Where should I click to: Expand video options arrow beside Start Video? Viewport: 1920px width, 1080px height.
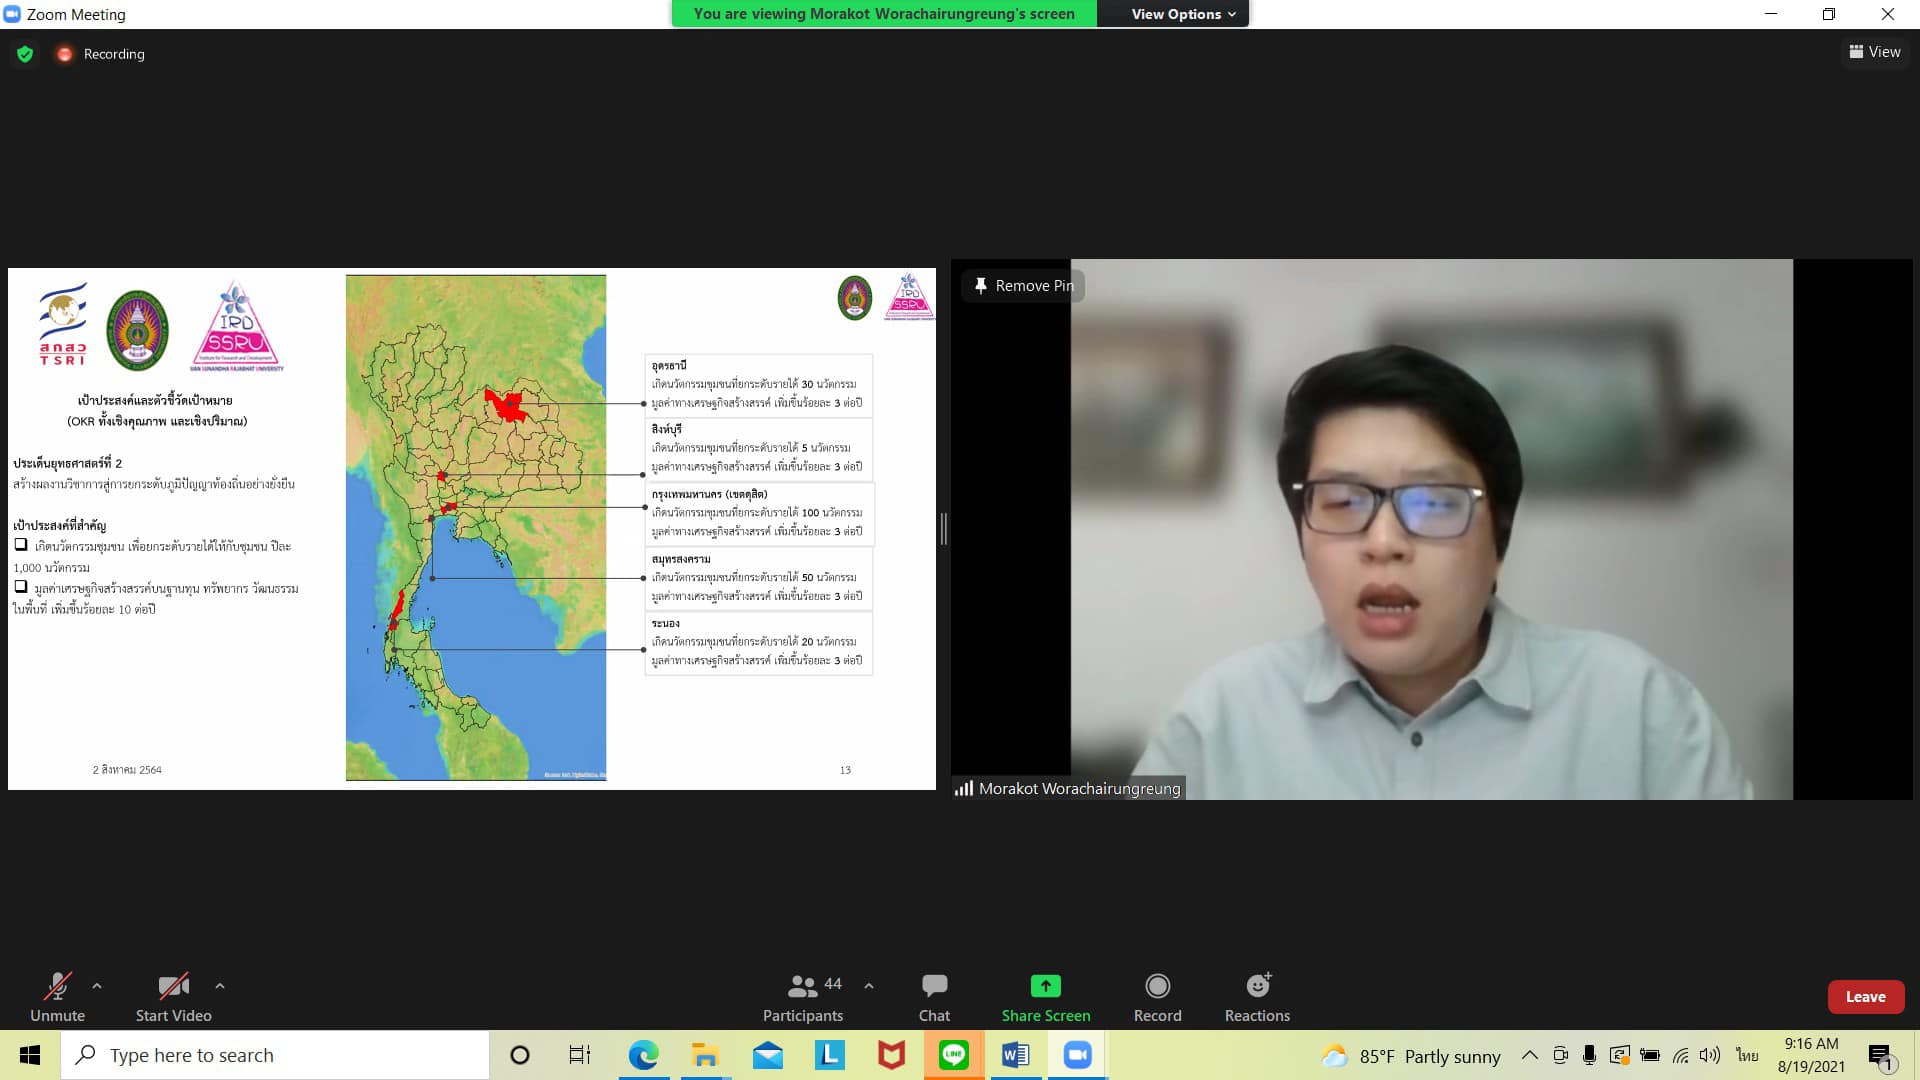[x=220, y=986]
